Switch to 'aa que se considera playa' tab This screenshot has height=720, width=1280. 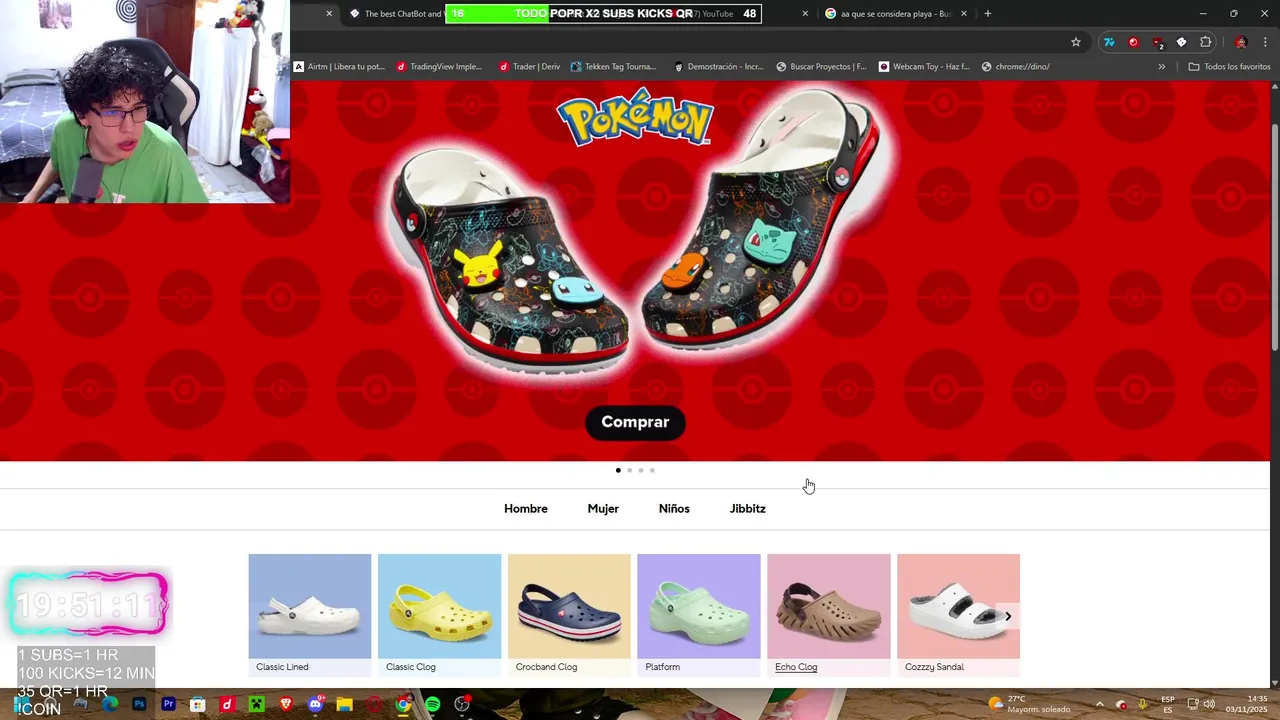[x=888, y=14]
